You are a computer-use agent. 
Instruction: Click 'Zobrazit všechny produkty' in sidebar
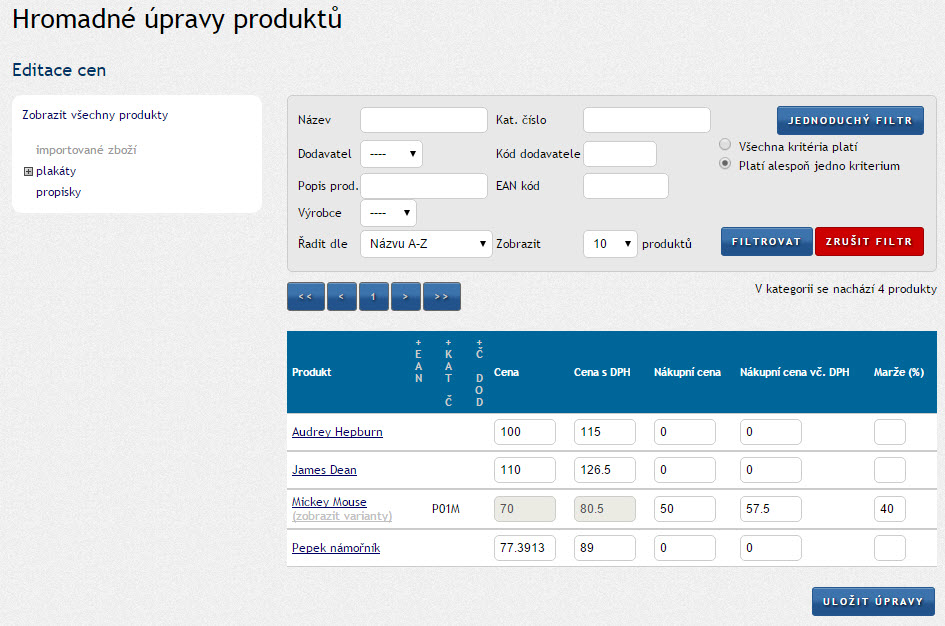[x=95, y=115]
